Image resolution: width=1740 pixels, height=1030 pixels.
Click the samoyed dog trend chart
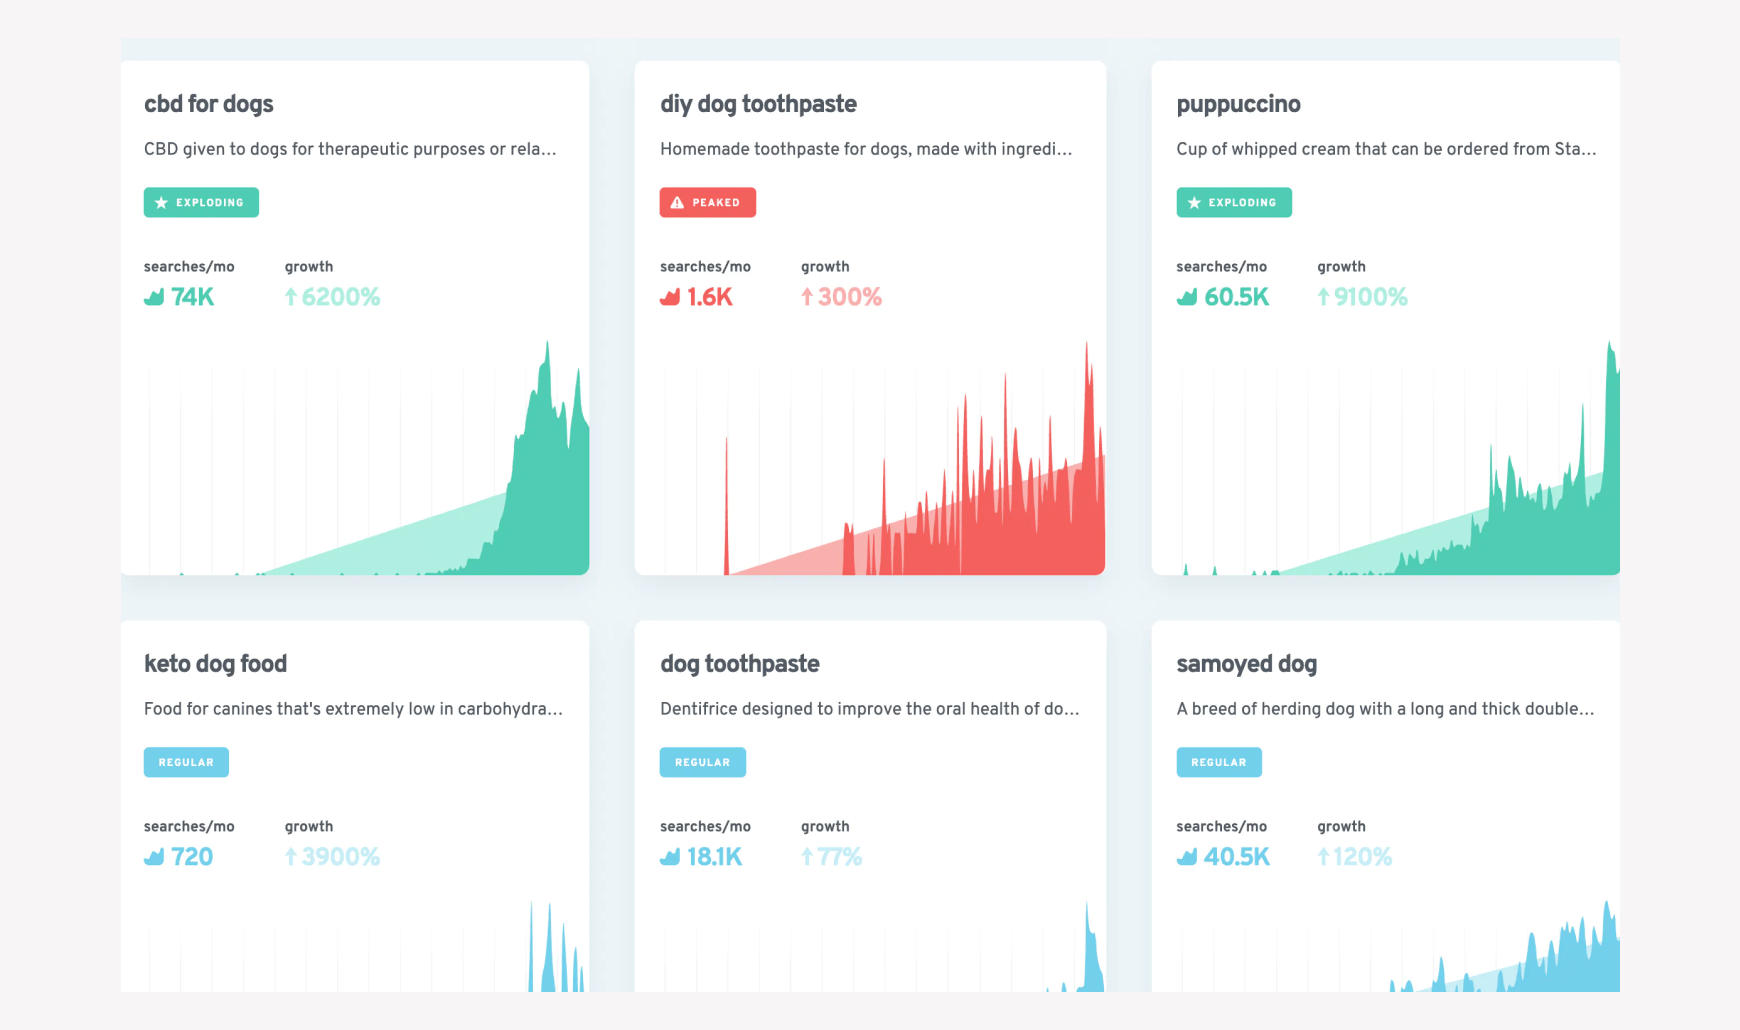1386,946
